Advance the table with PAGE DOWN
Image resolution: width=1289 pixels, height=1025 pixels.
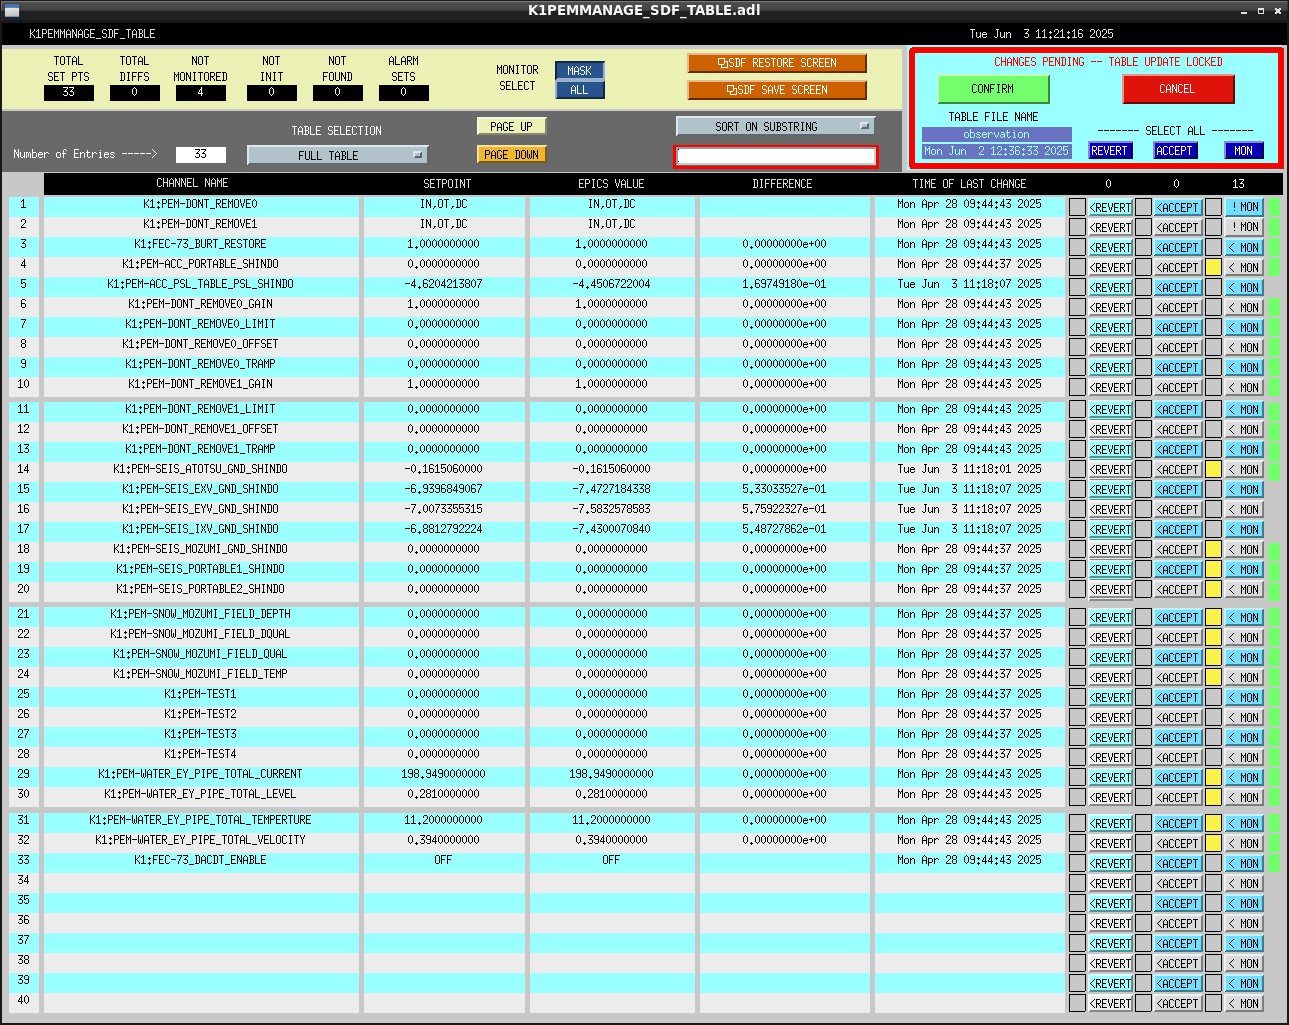512,155
